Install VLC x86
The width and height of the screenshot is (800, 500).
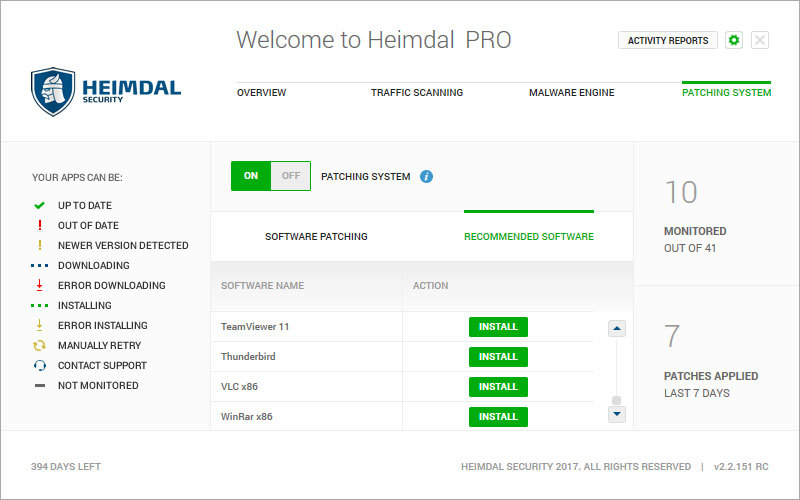[498, 387]
